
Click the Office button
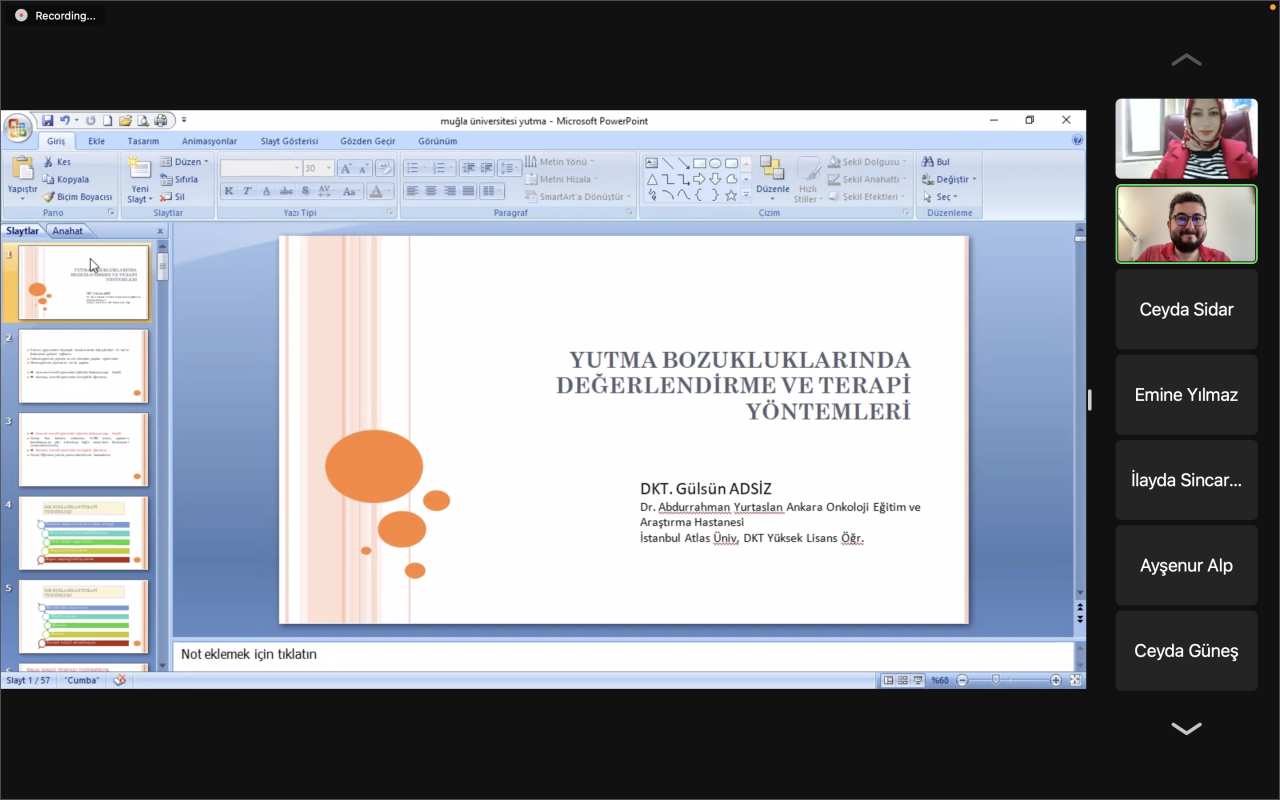tap(17, 128)
